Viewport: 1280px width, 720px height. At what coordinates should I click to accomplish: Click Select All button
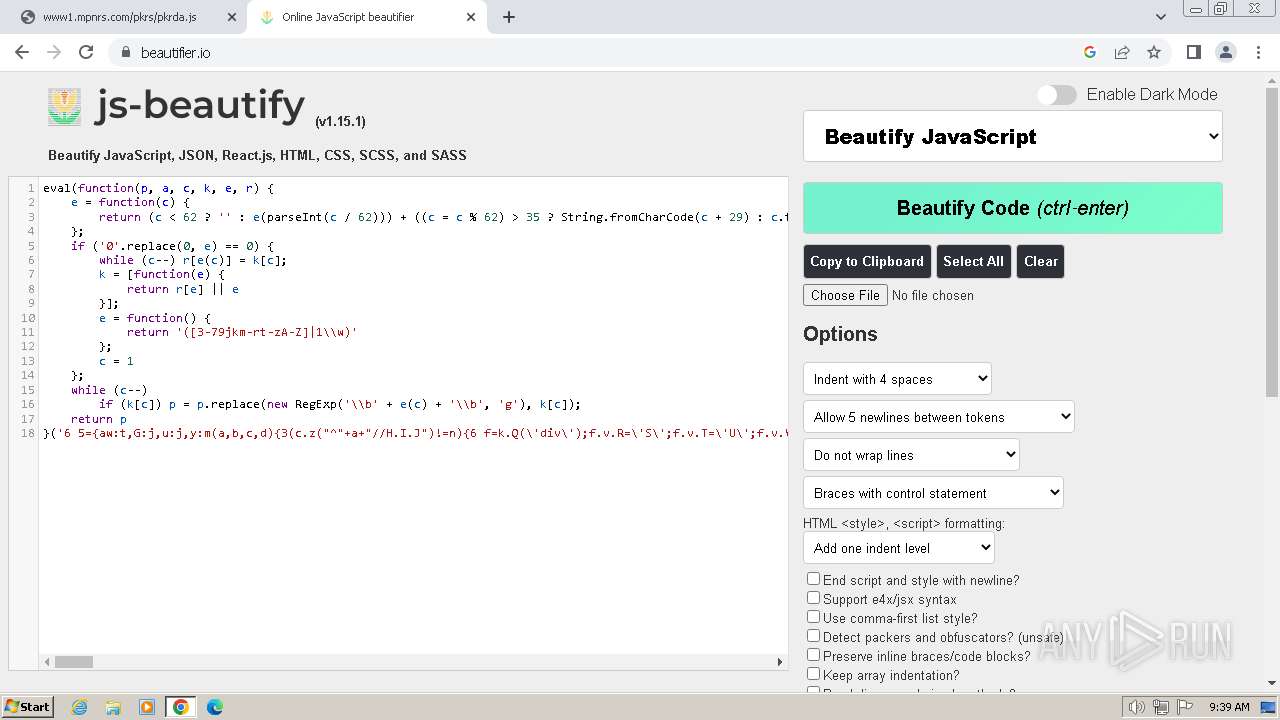pyautogui.click(x=973, y=261)
